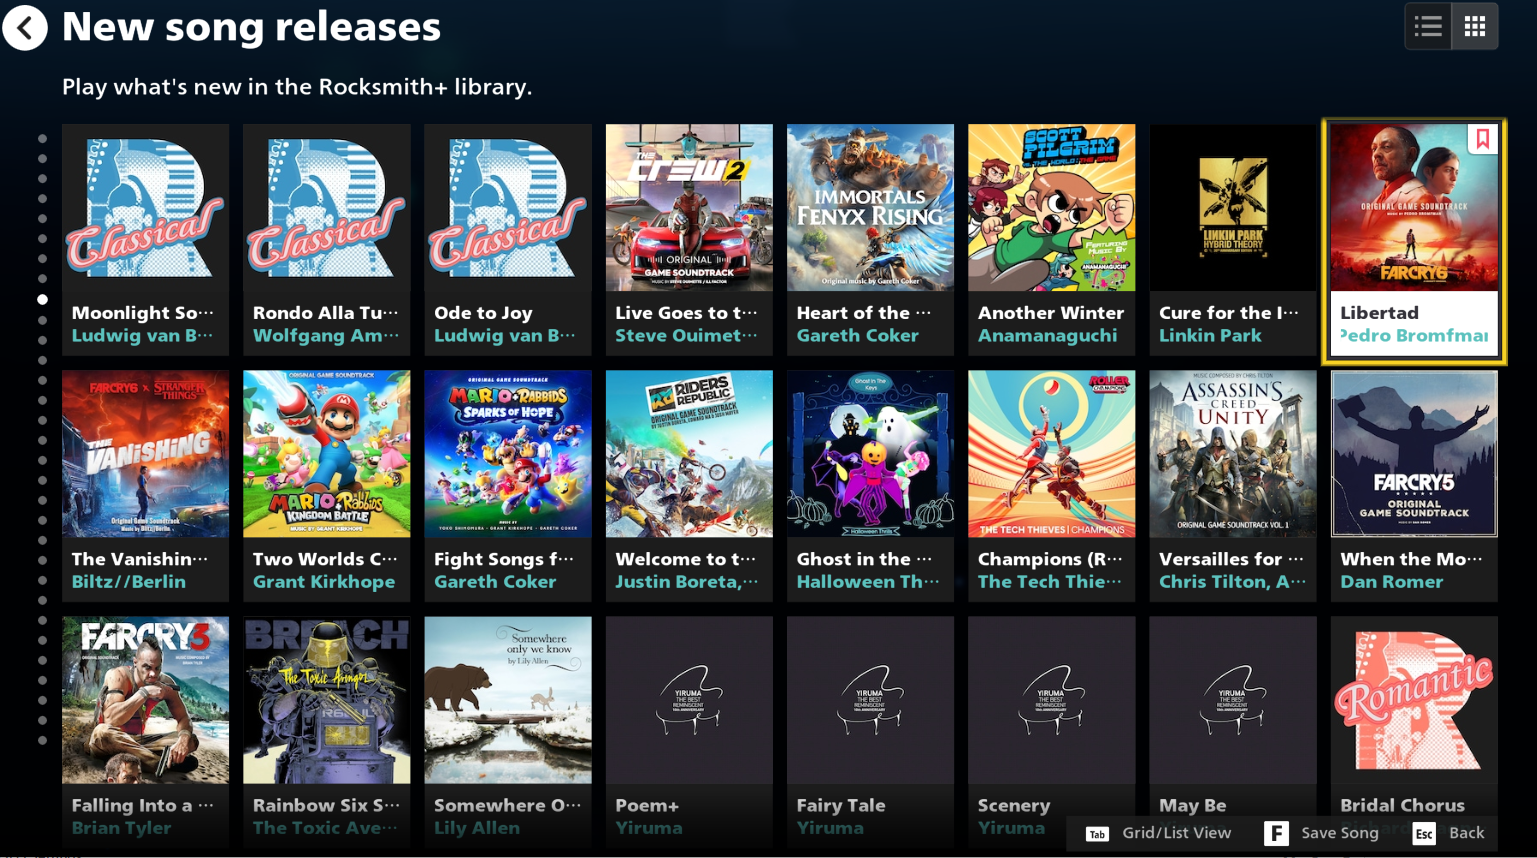Image resolution: width=1537 pixels, height=858 pixels.
Task: Select 'Welcome to t…' song title
Action: pos(686,559)
